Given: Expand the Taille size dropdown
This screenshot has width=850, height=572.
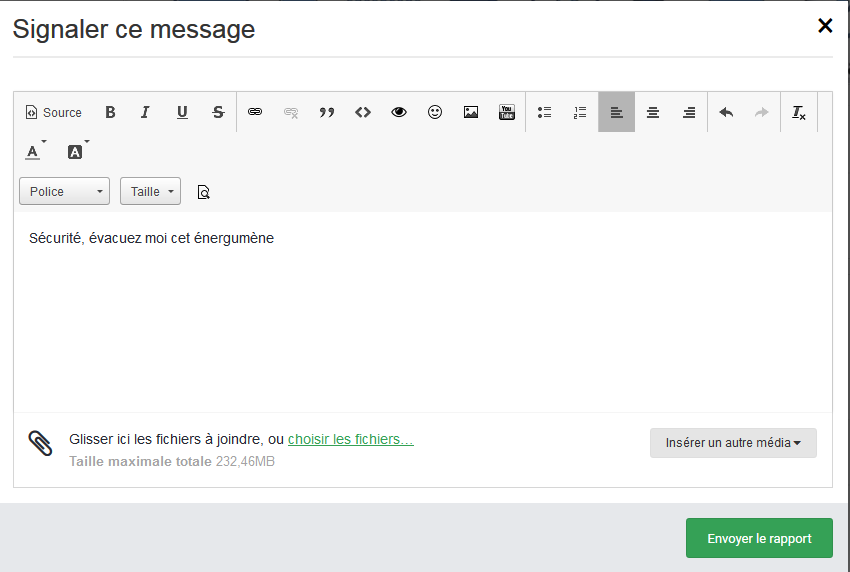Looking at the screenshot, I should (x=150, y=191).
